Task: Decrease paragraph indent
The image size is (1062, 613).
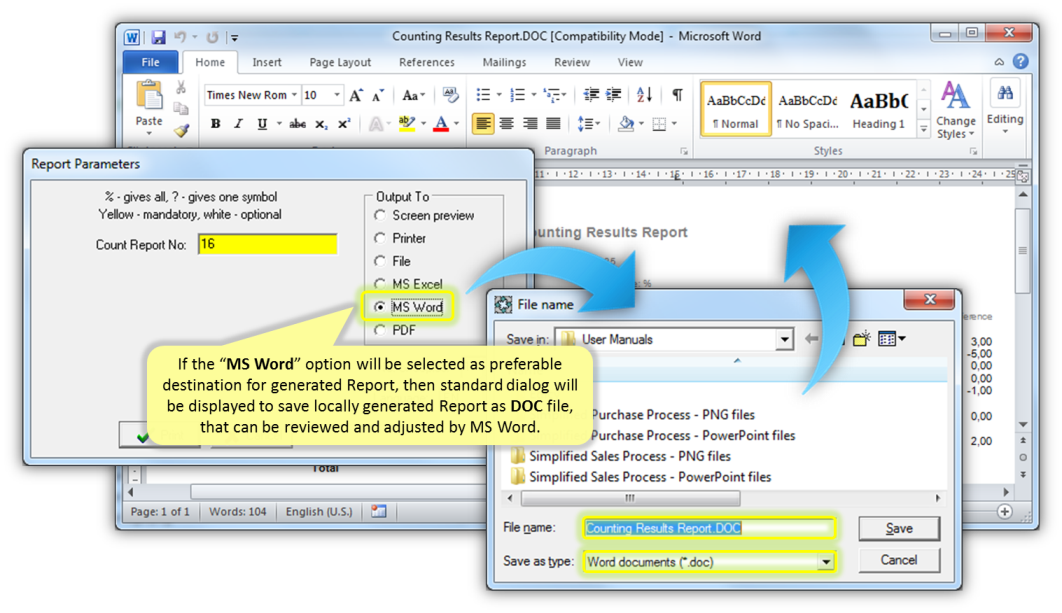Action: click(591, 95)
